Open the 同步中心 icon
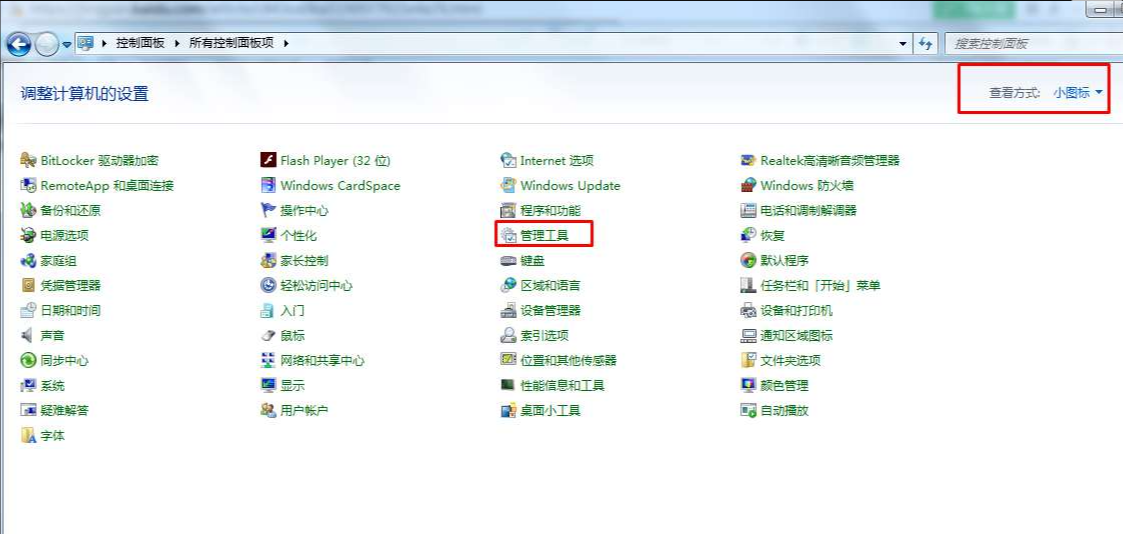The height and width of the screenshot is (534, 1123). click(x=29, y=360)
